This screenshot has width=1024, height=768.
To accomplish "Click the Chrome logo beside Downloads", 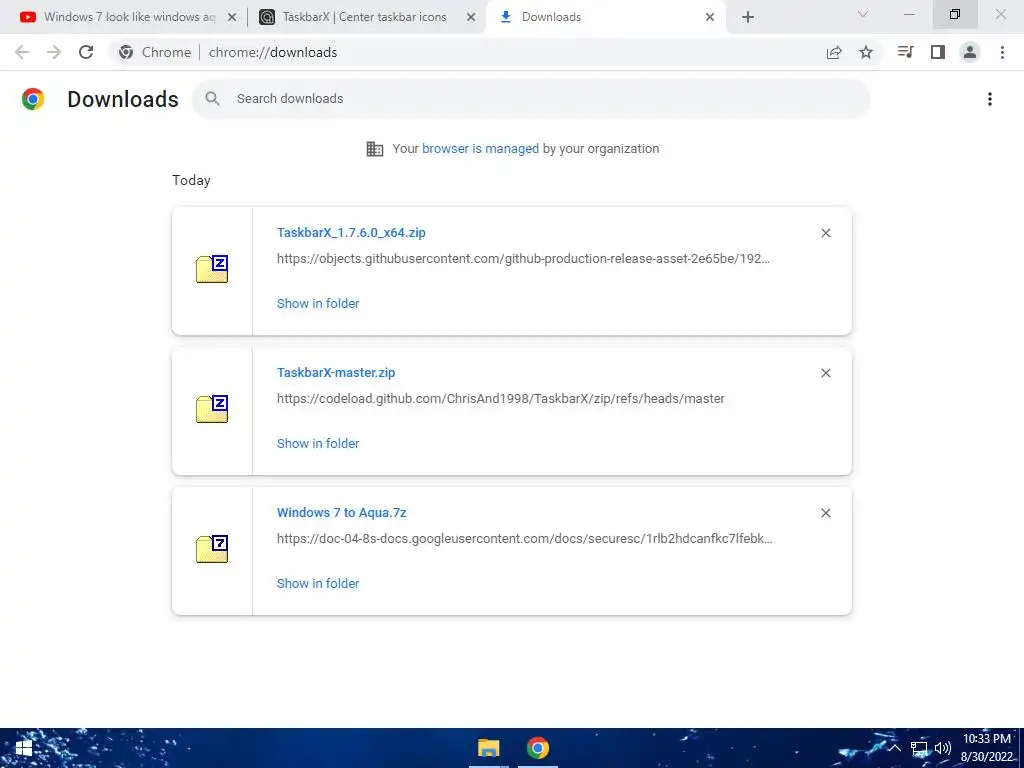I will coord(33,99).
